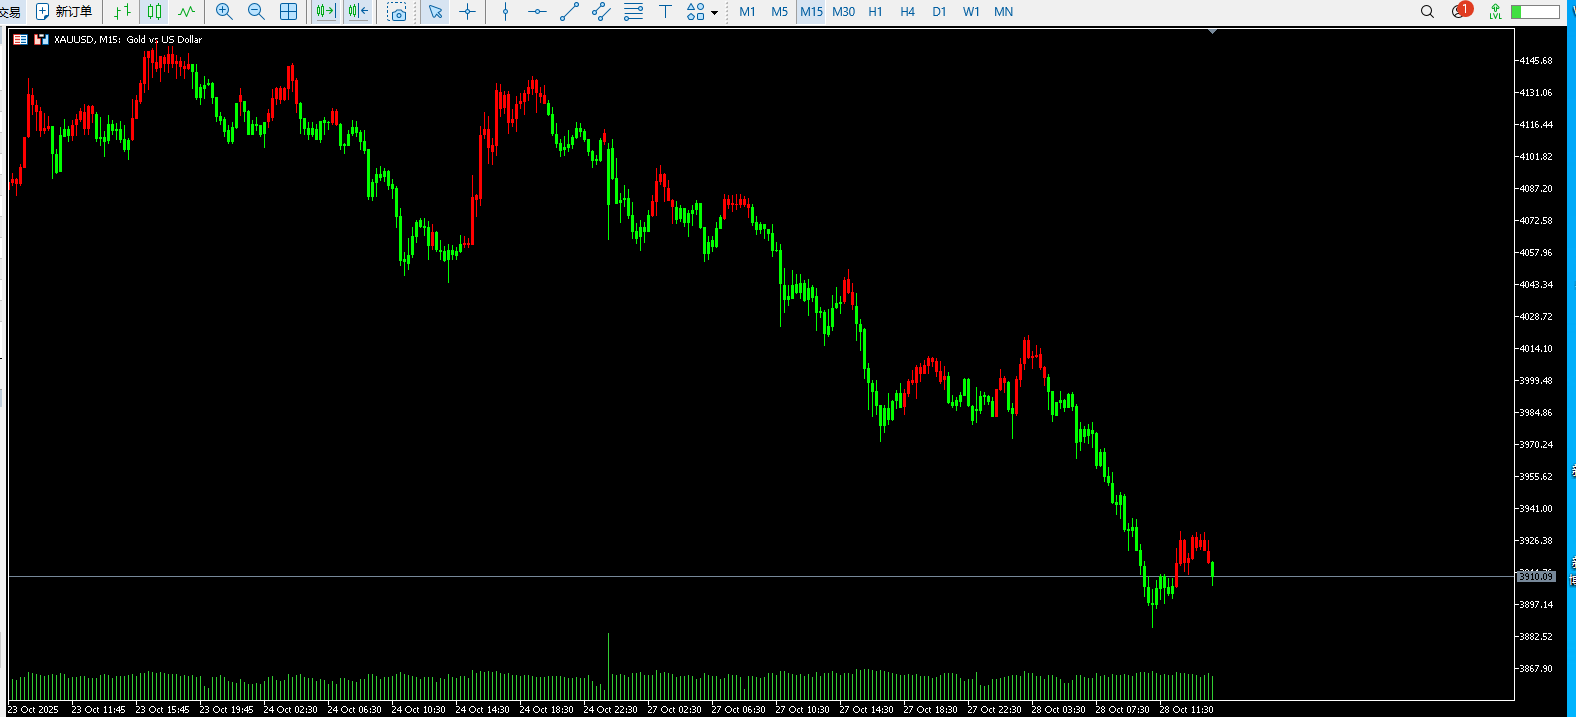Switch to MN monthly timeframe

[1003, 12]
